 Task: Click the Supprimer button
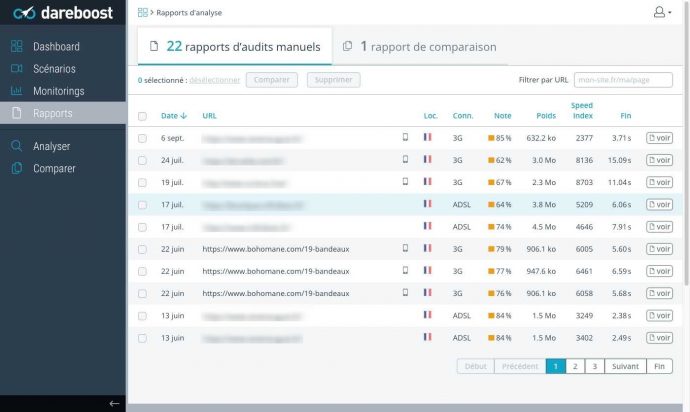[333, 80]
